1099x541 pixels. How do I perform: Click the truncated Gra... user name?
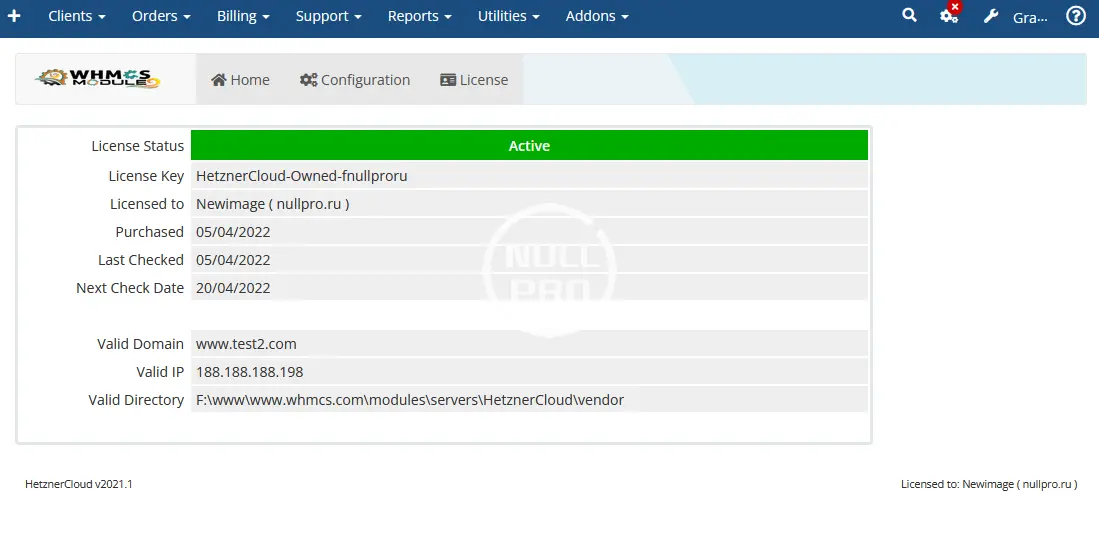1030,17
